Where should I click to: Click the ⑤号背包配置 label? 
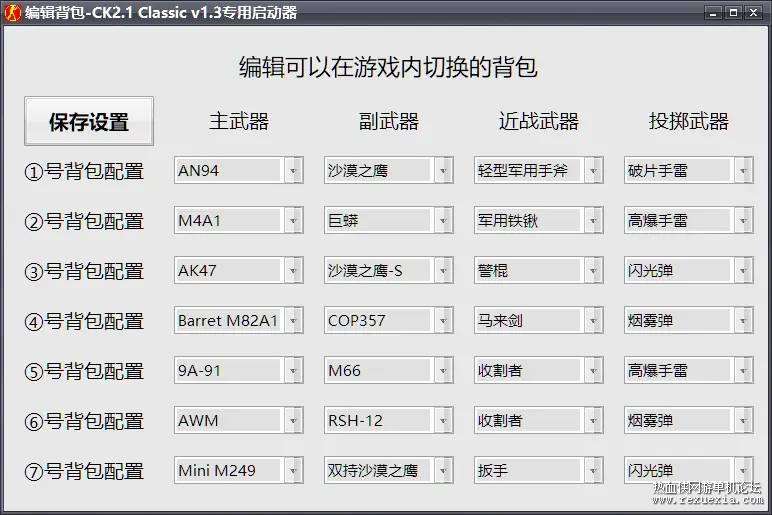click(x=84, y=371)
